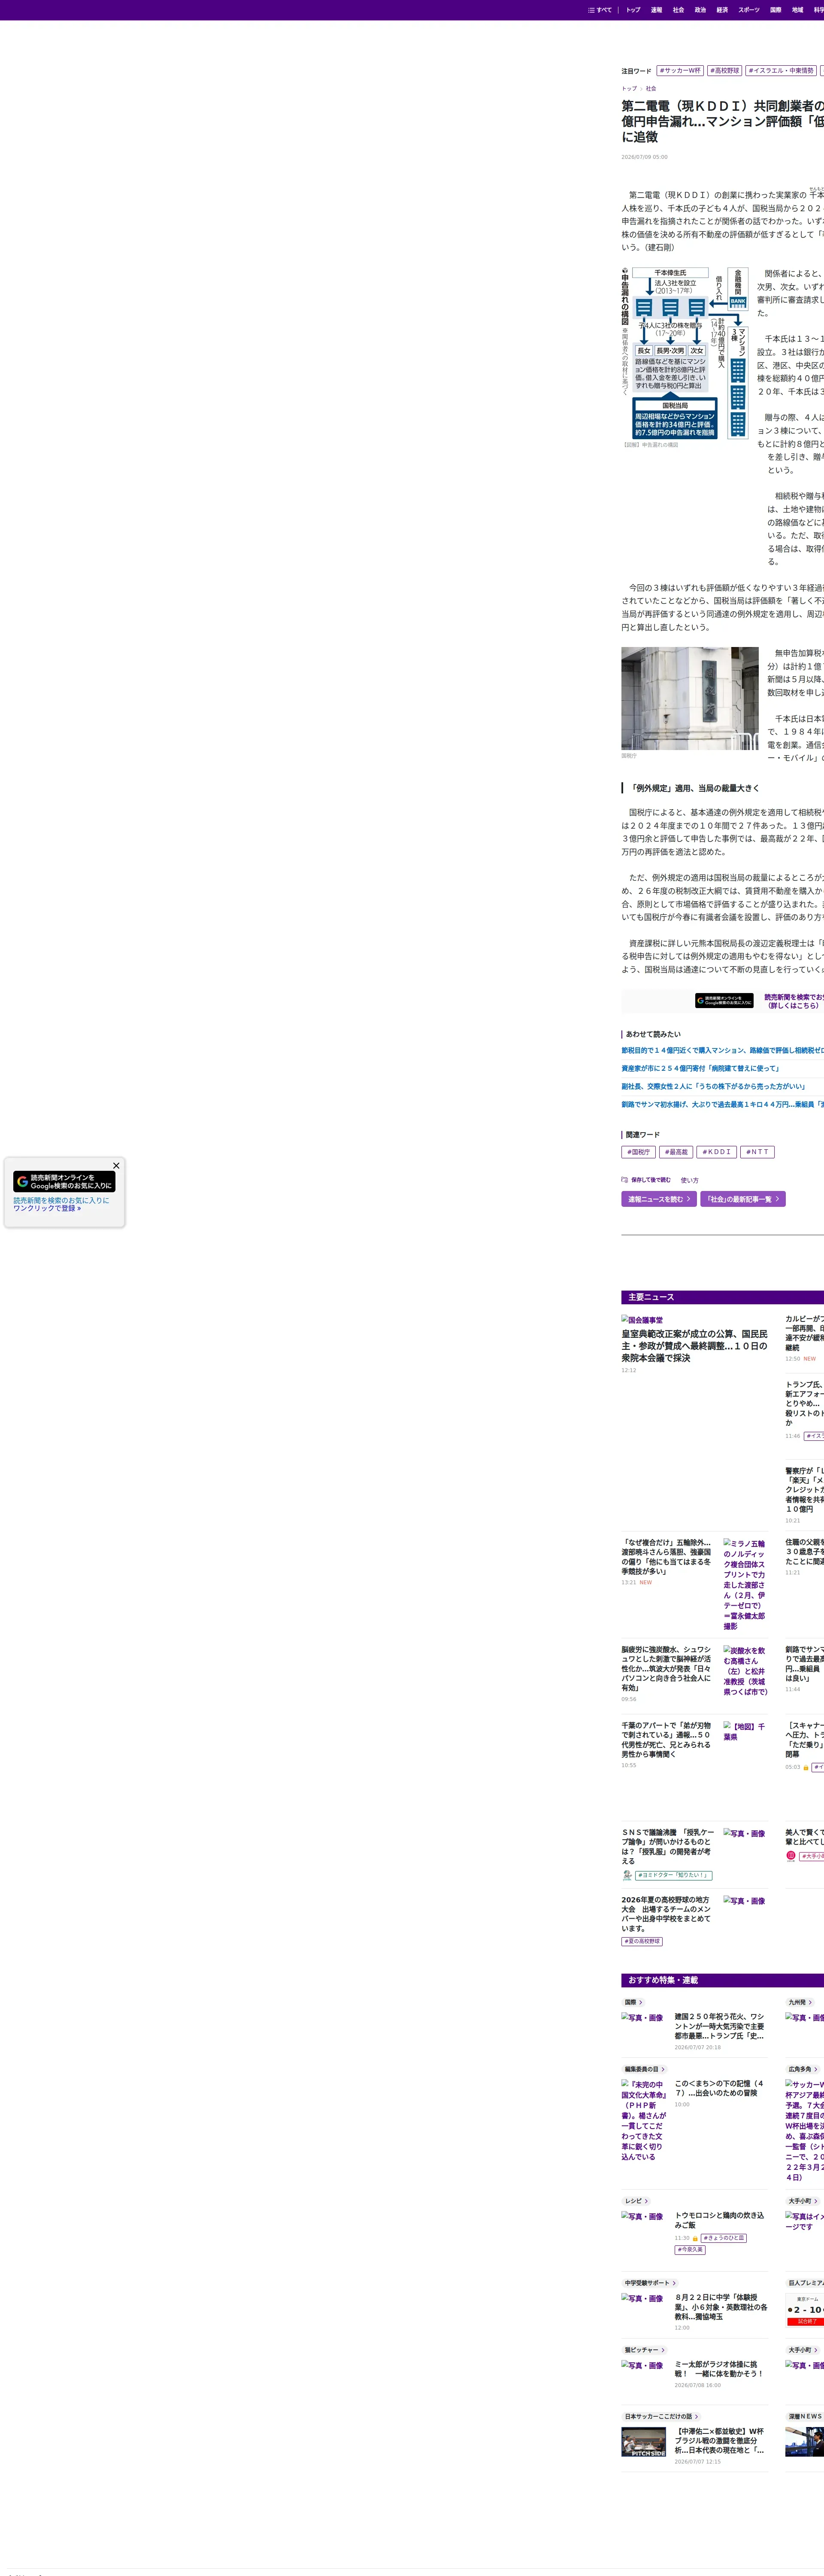Open the 「なぜ複合だけ」五輪除外 article
This screenshot has width=824, height=2576.
point(666,1557)
